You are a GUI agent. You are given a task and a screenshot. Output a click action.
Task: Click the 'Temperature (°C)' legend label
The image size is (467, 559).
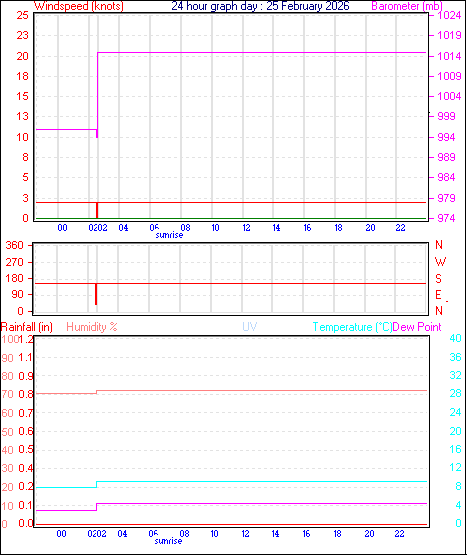click(x=352, y=327)
